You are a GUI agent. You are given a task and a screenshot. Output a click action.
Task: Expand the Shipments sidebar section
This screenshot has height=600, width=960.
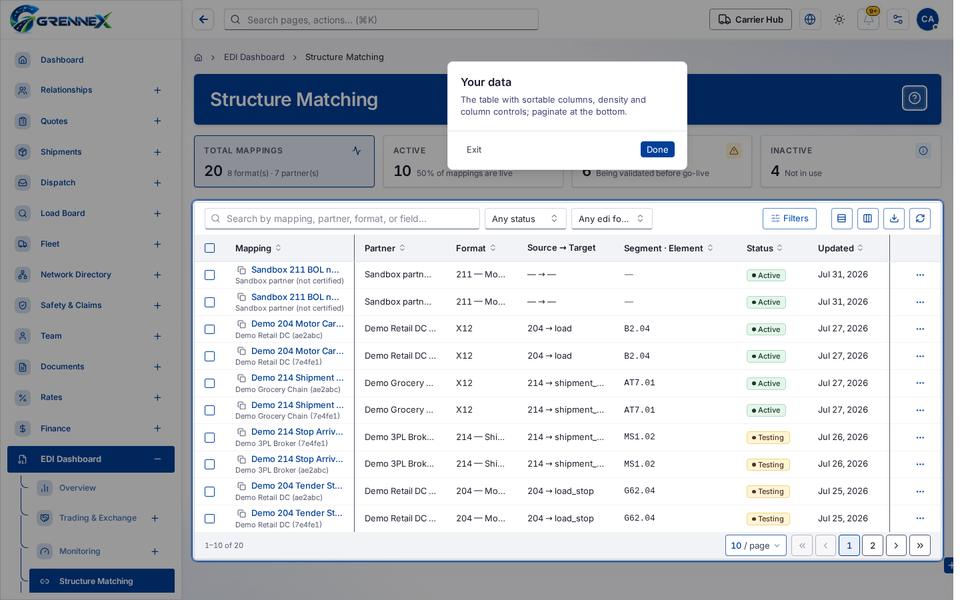[x=157, y=152]
